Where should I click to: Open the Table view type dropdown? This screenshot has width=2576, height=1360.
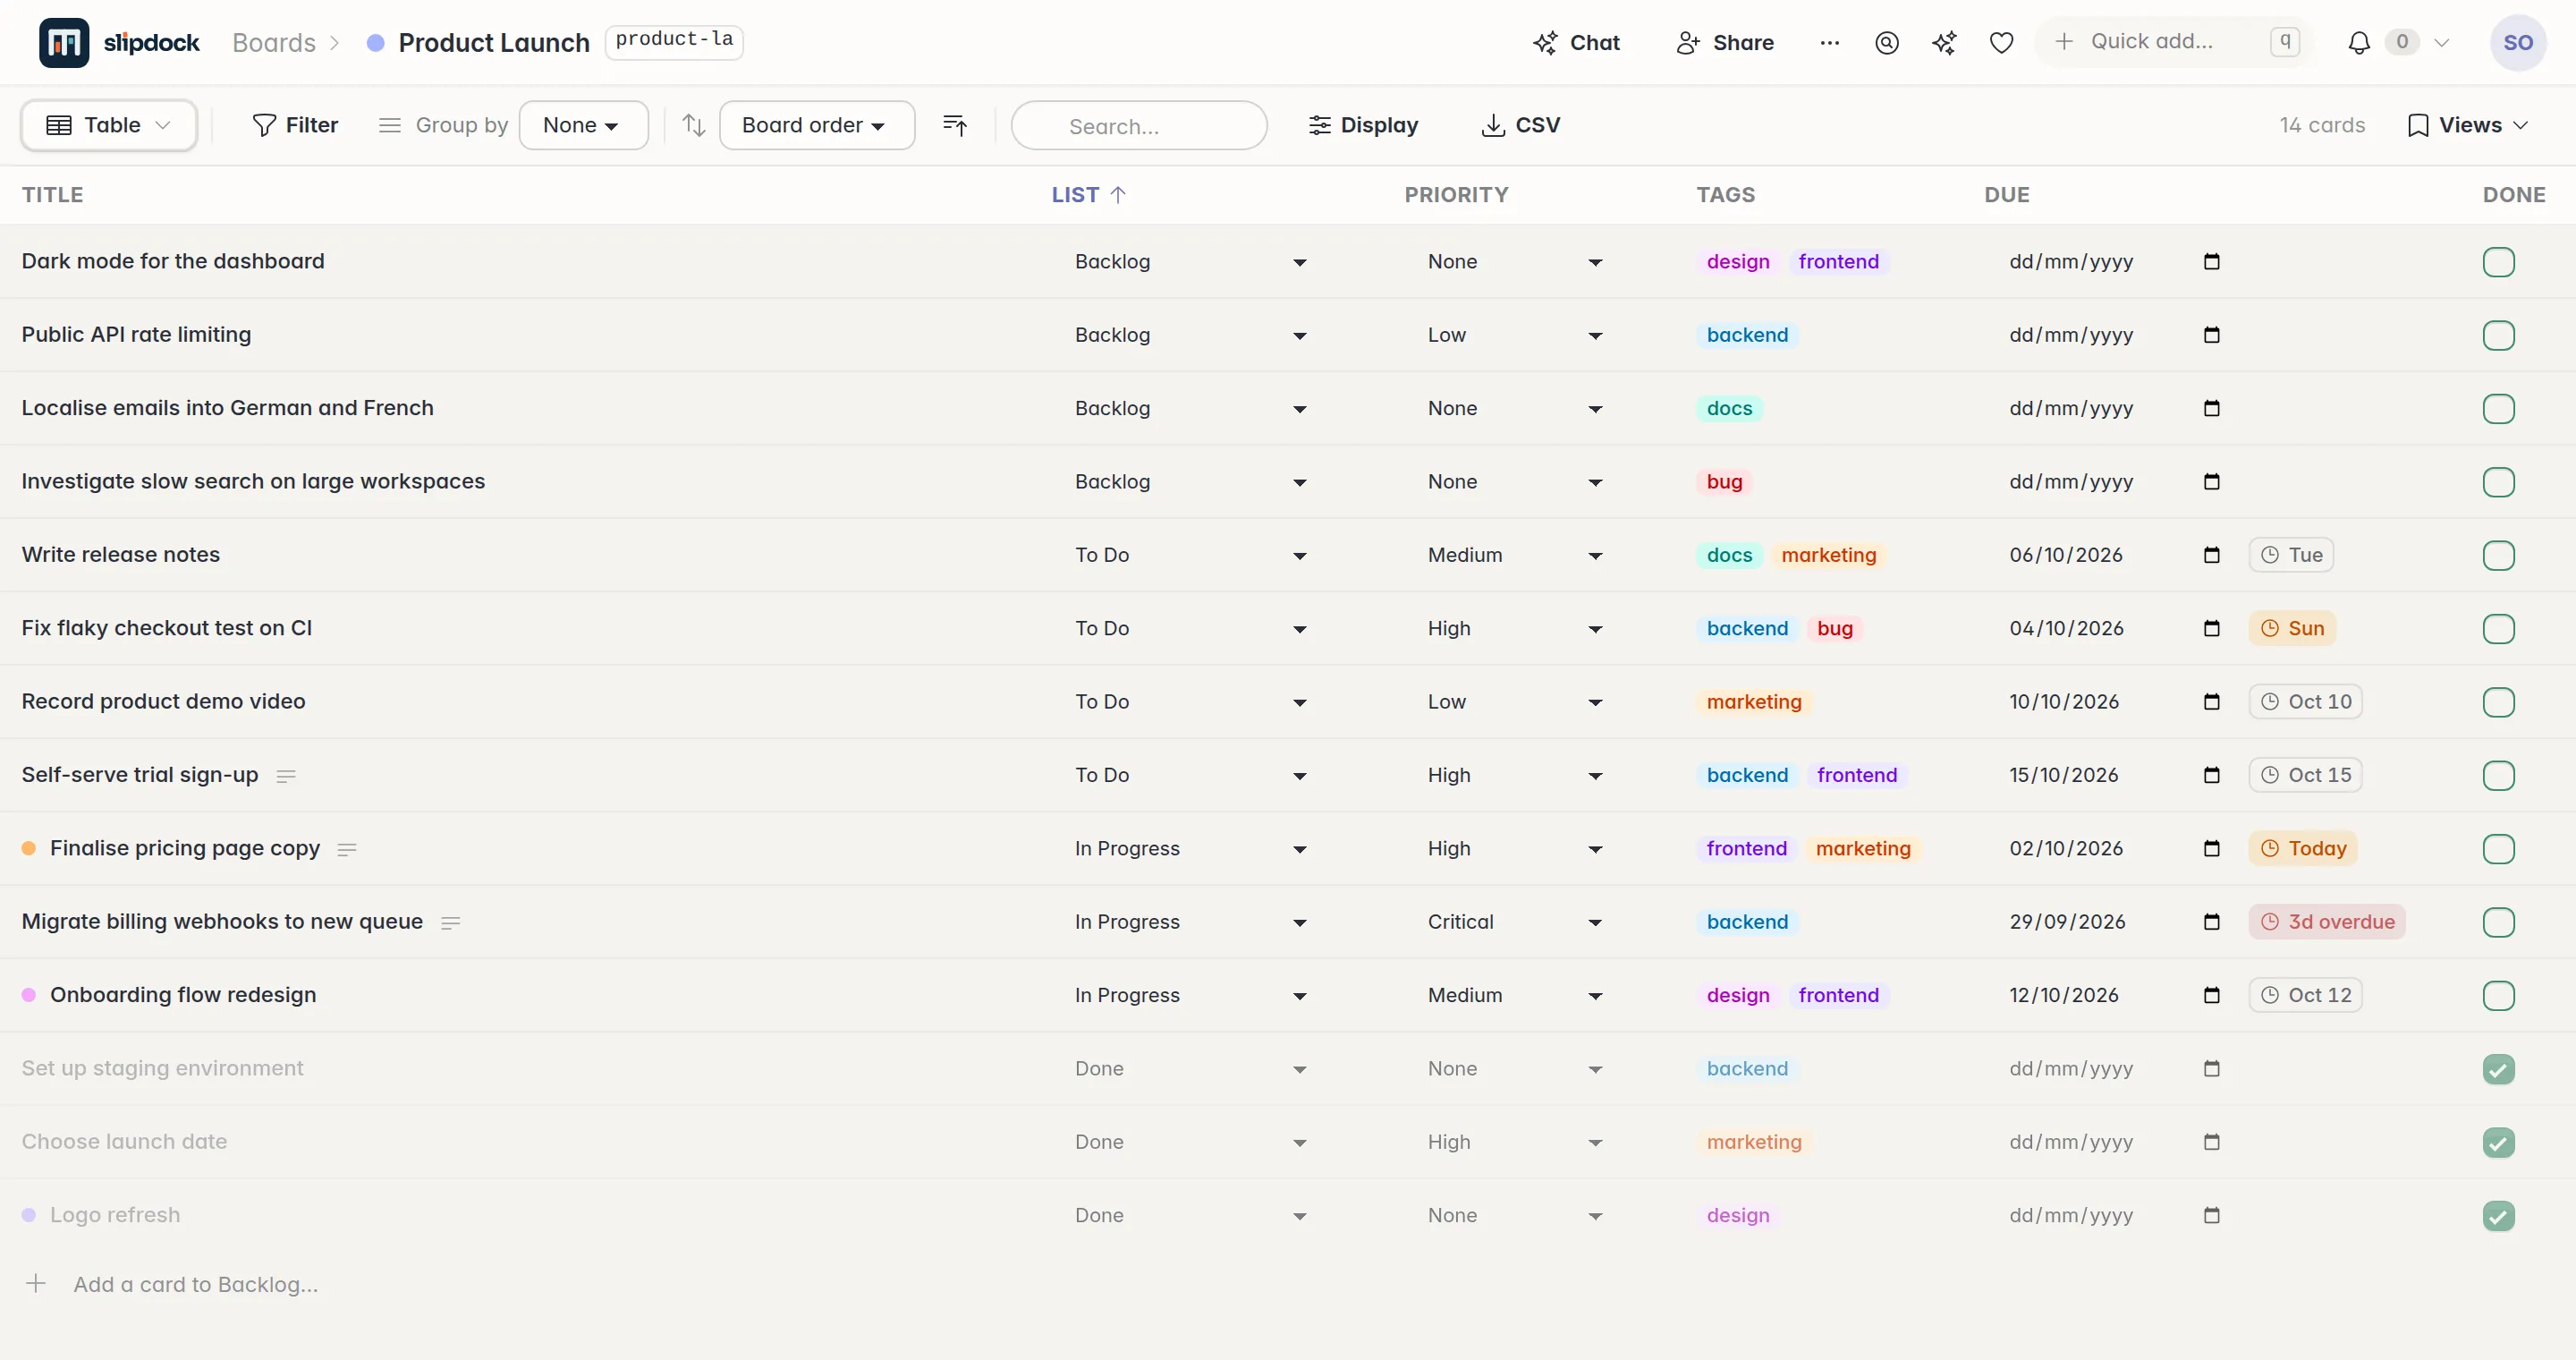pos(109,125)
